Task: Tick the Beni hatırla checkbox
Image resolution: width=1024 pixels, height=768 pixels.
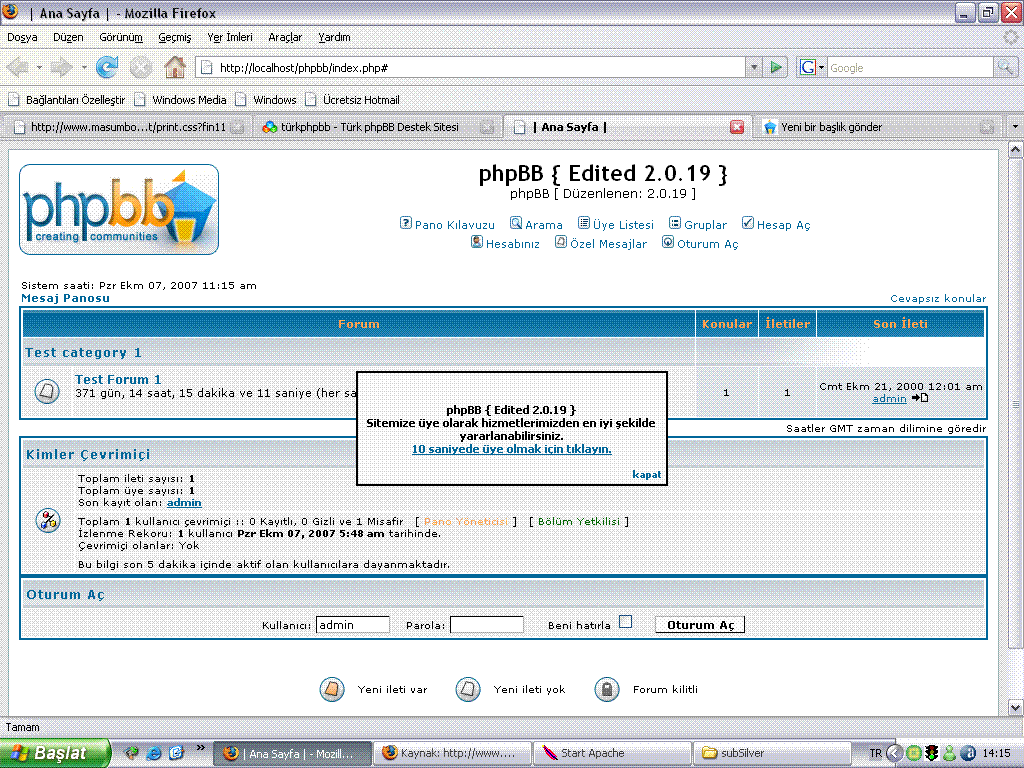Action: click(x=626, y=622)
